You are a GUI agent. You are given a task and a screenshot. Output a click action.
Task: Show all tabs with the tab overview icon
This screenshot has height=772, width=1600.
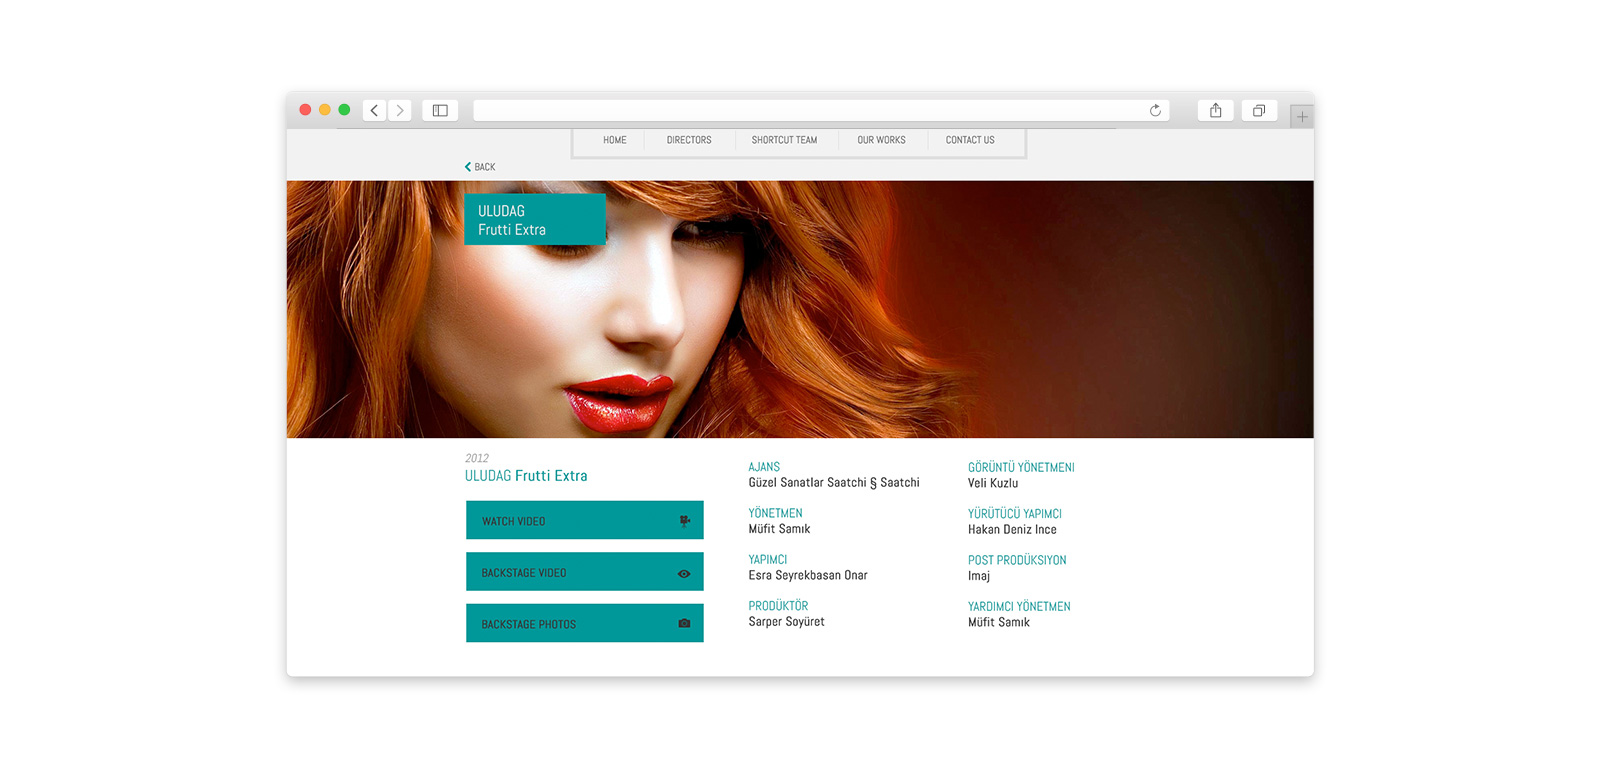coord(1259,110)
